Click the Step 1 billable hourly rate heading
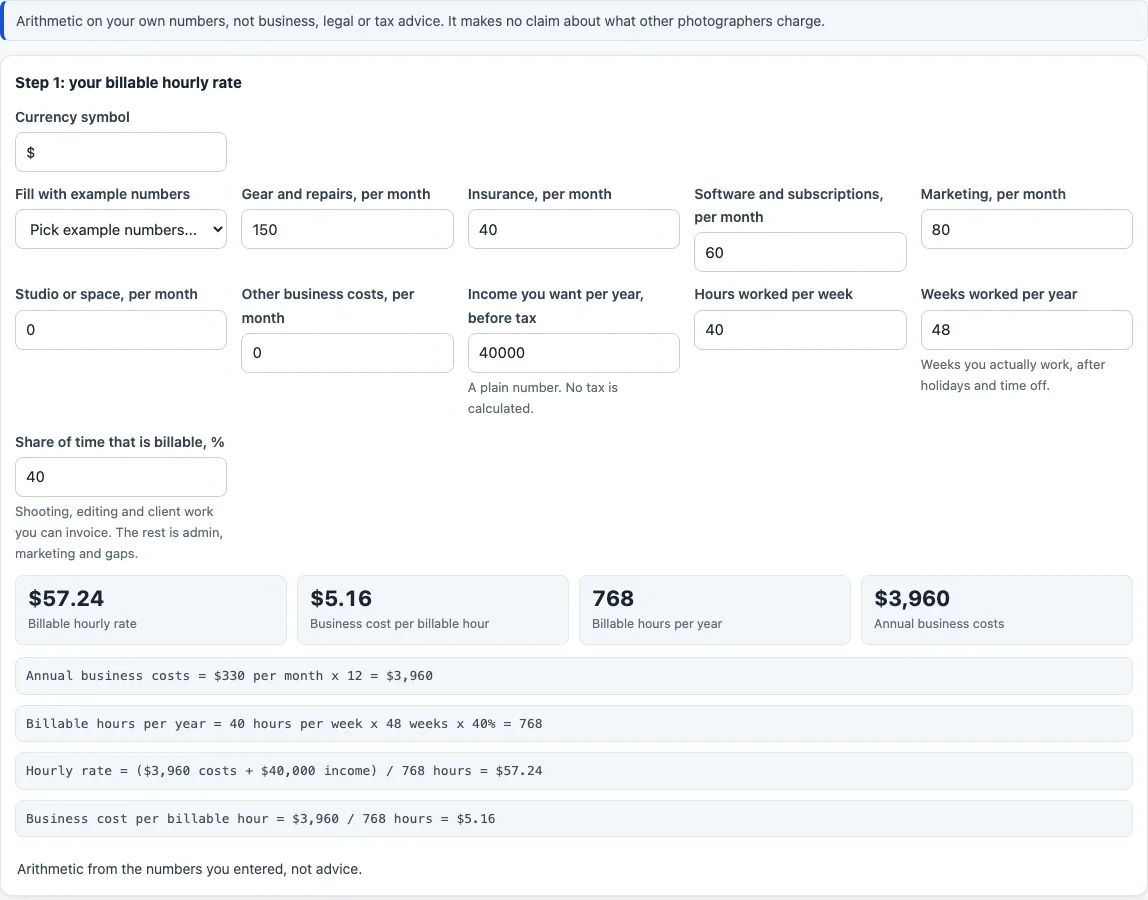Viewport: 1148px width, 900px height. (x=128, y=83)
